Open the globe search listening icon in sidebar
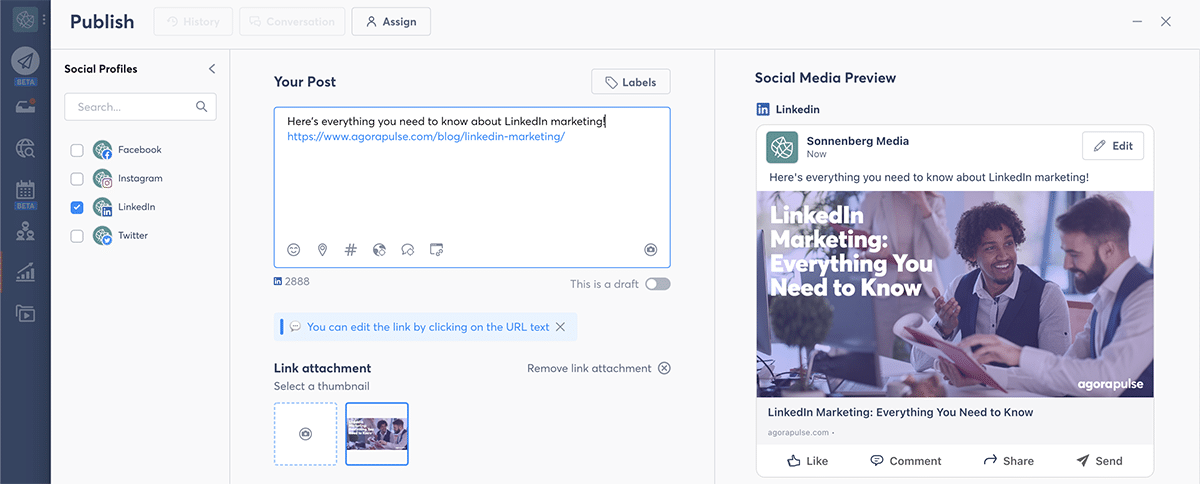The width and height of the screenshot is (1200, 484). click(x=25, y=149)
